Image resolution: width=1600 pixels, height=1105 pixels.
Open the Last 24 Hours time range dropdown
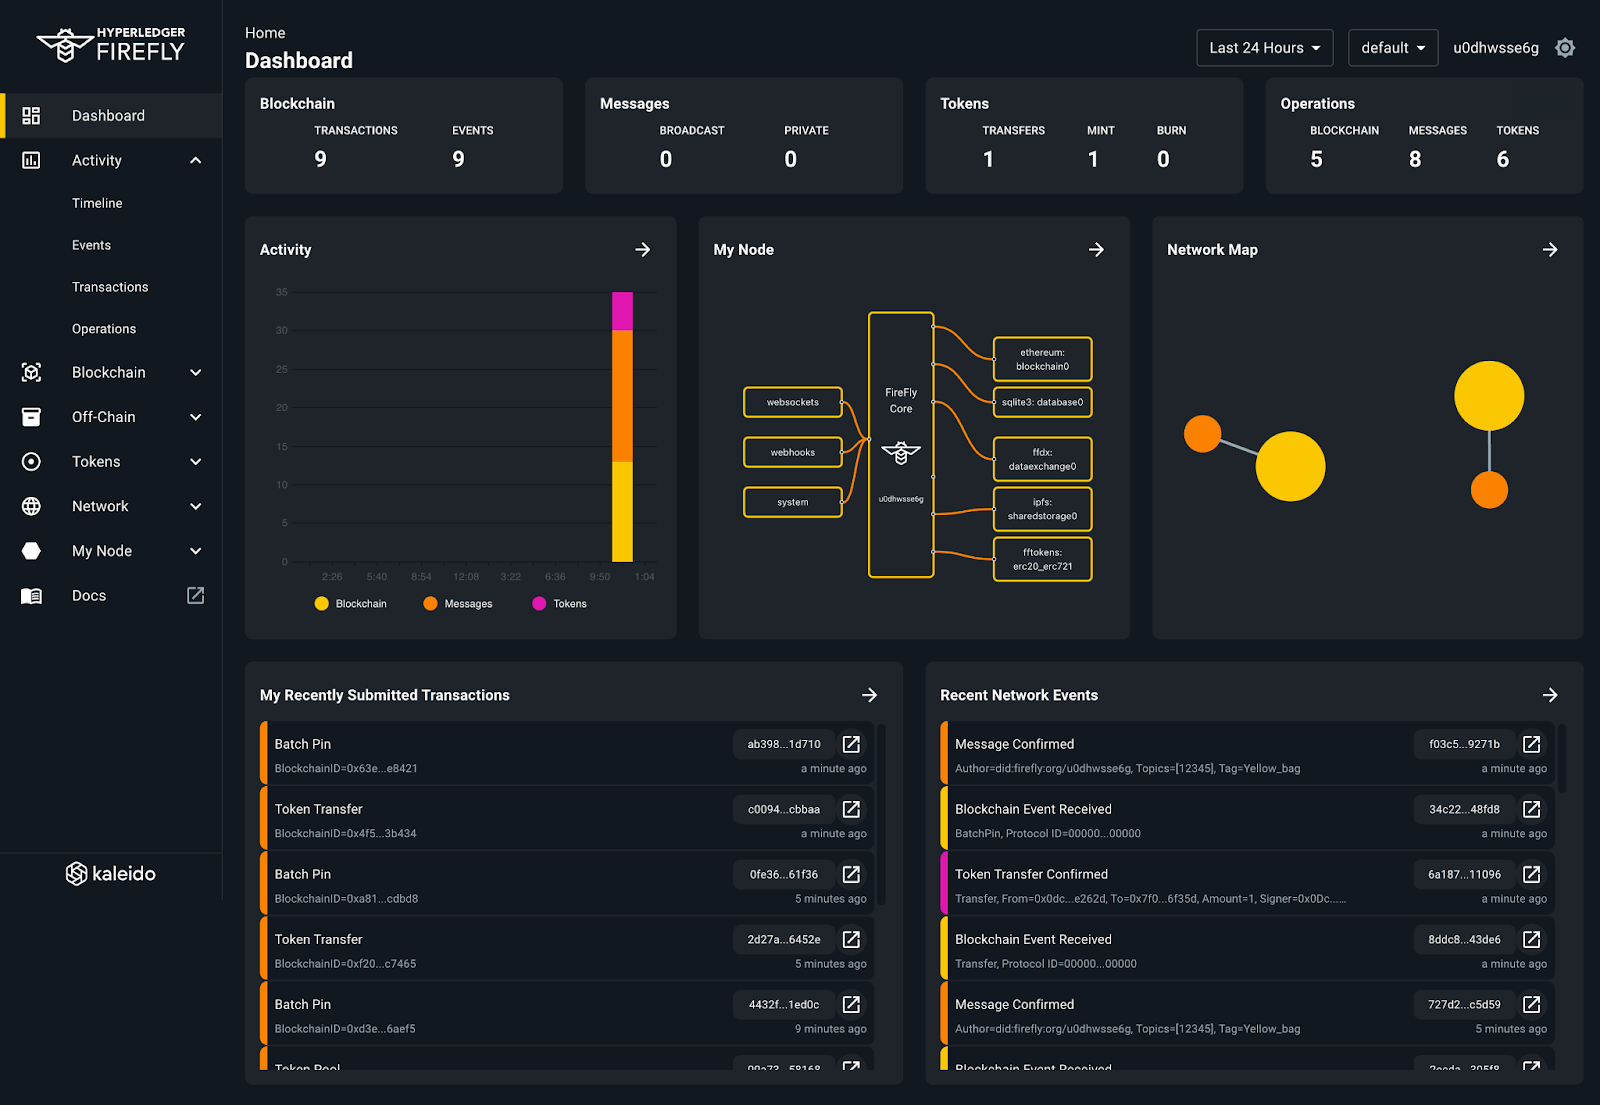click(1264, 47)
